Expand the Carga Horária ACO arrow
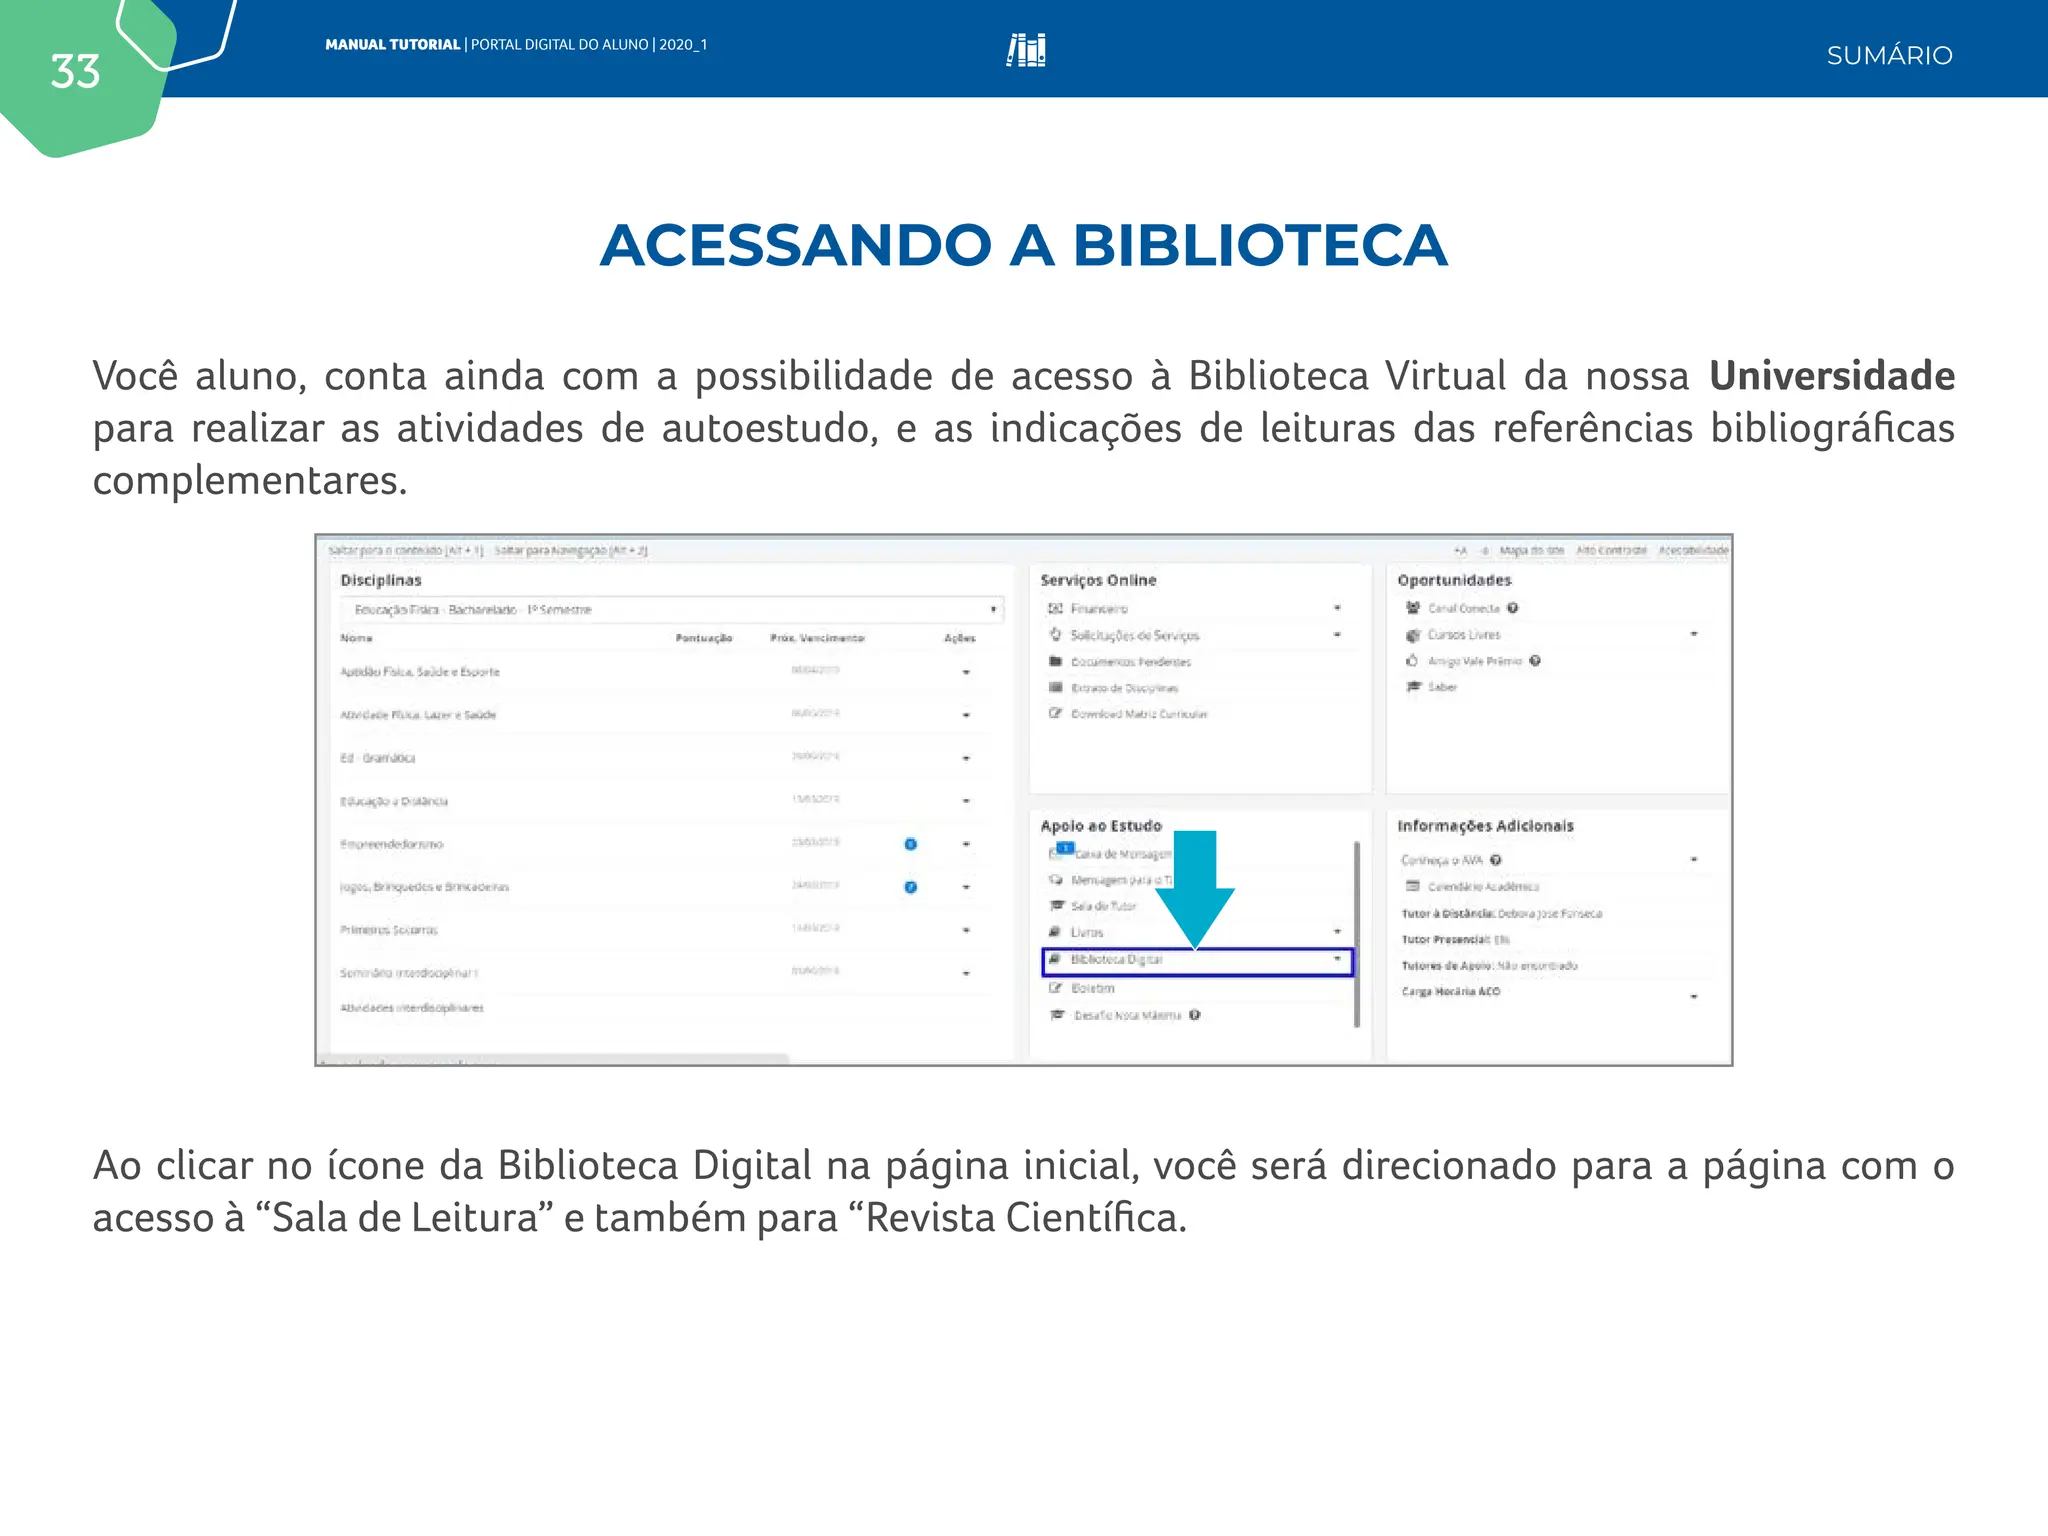This screenshot has height=1536, width=2048. click(x=1694, y=996)
